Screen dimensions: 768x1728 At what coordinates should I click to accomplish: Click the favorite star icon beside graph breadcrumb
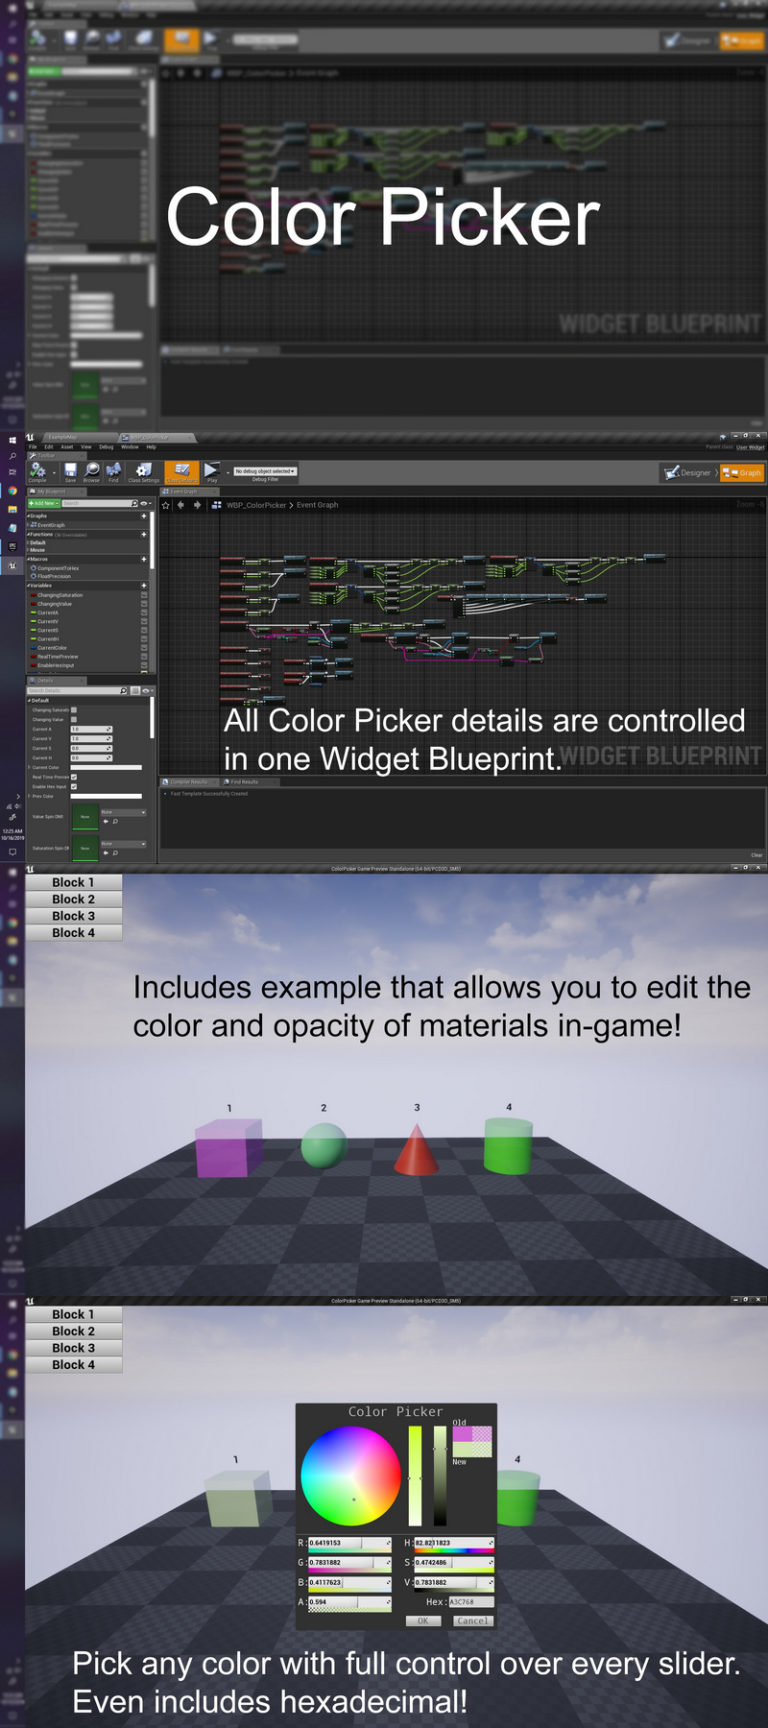(x=165, y=505)
